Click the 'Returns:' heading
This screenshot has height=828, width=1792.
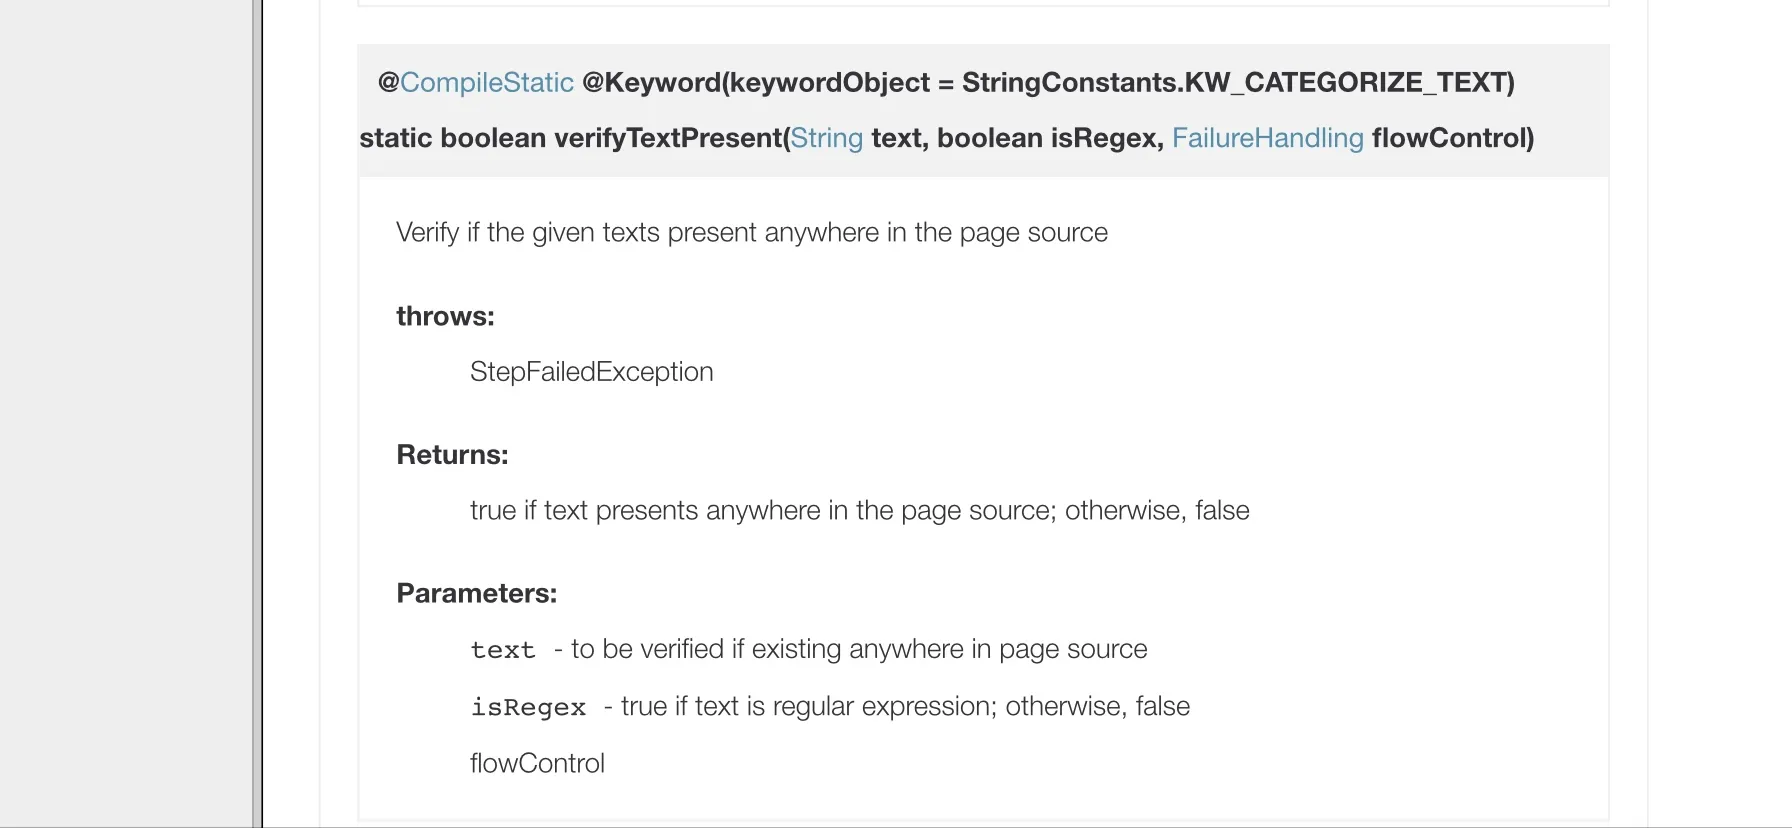[452, 455]
